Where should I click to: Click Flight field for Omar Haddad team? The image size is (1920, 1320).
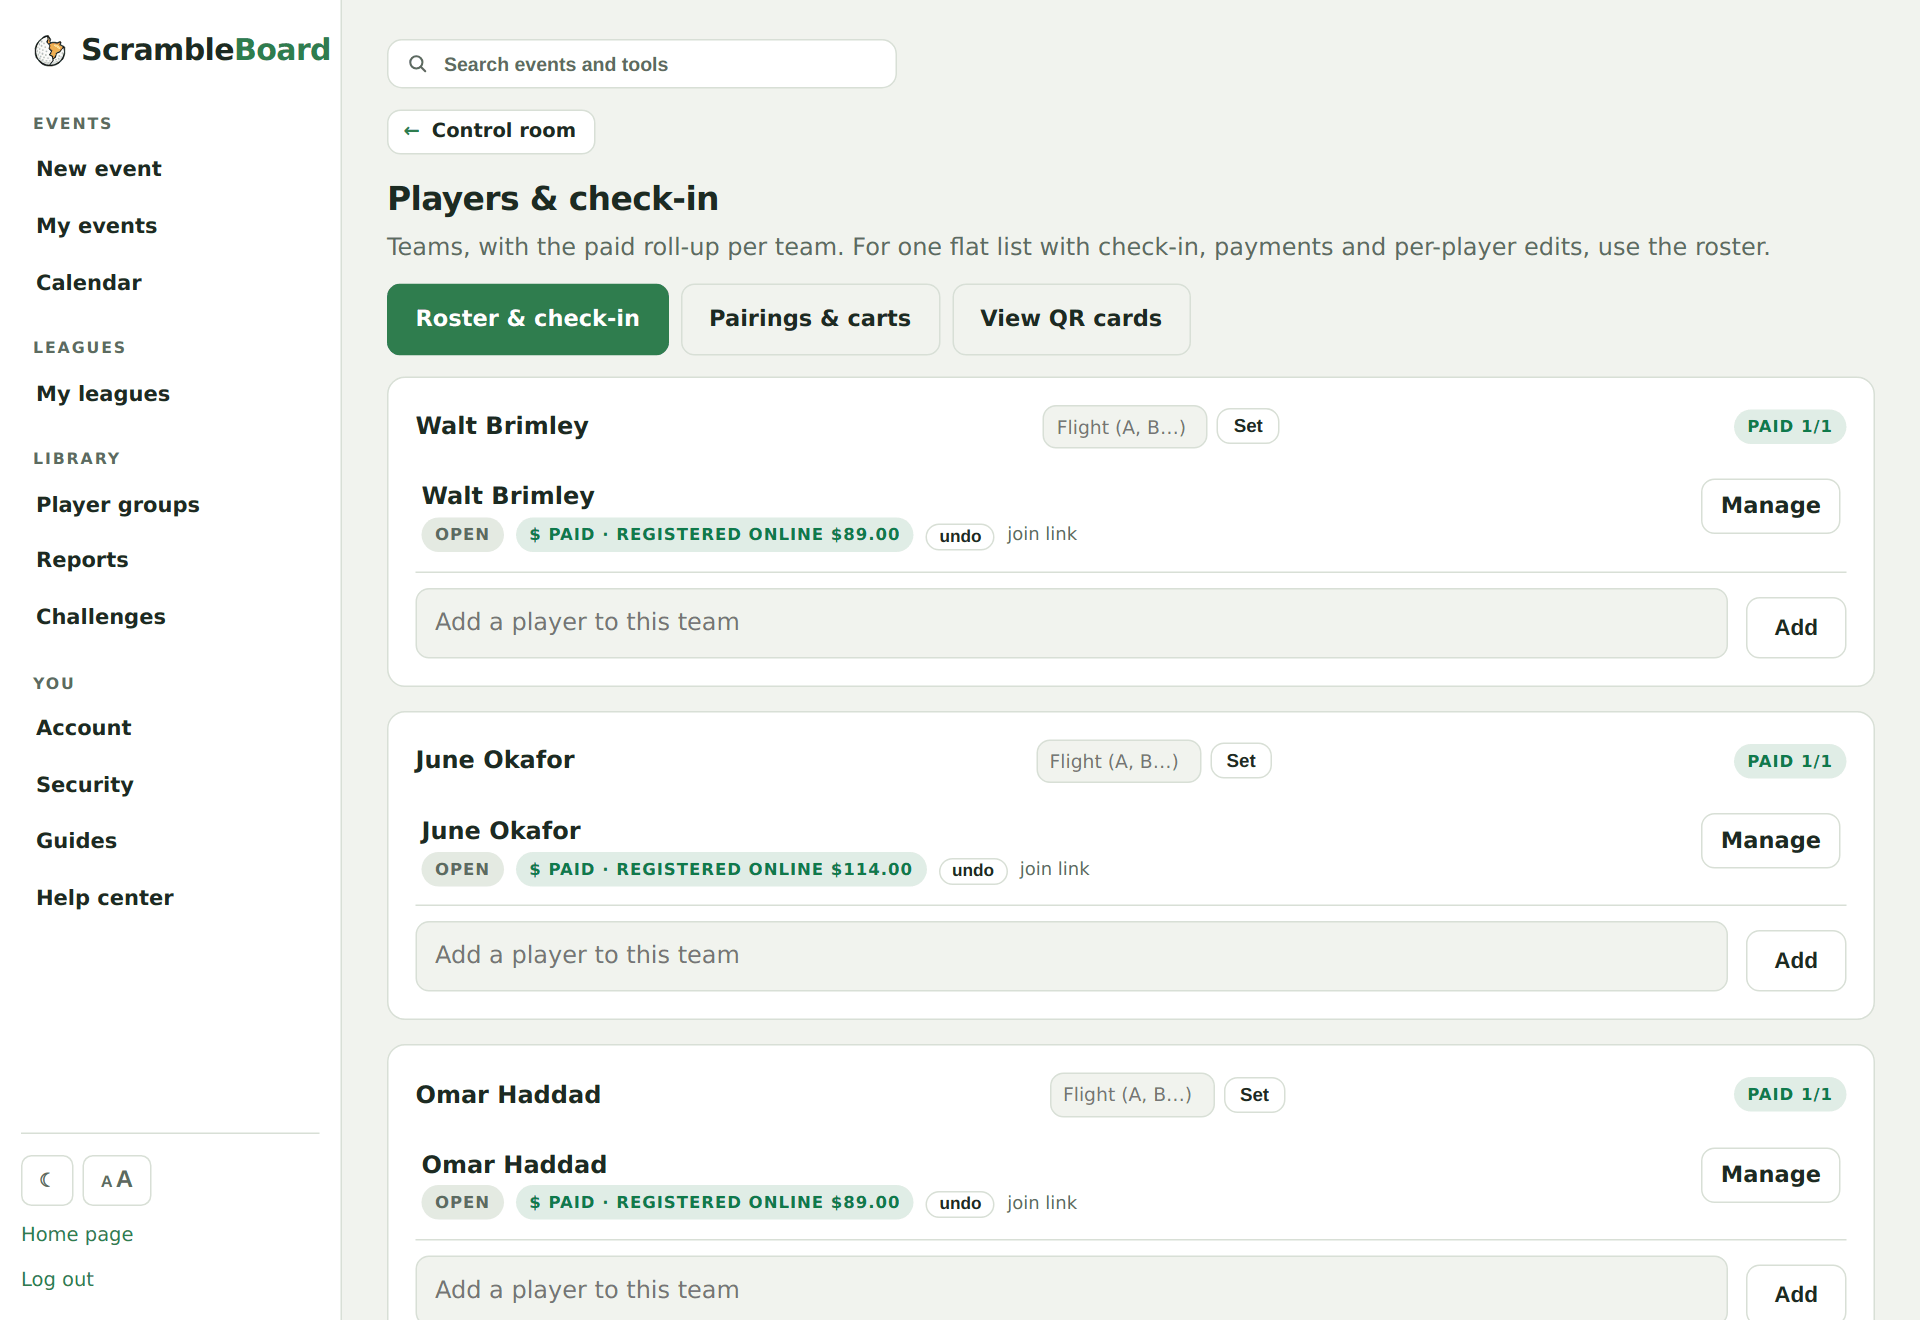coord(1131,1095)
